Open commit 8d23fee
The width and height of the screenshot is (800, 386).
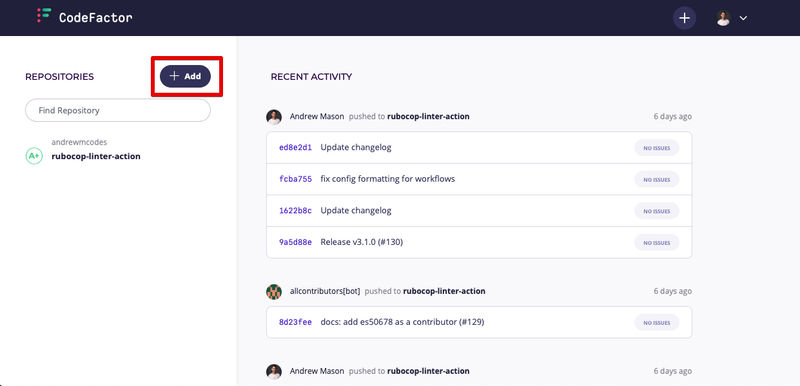pos(295,322)
